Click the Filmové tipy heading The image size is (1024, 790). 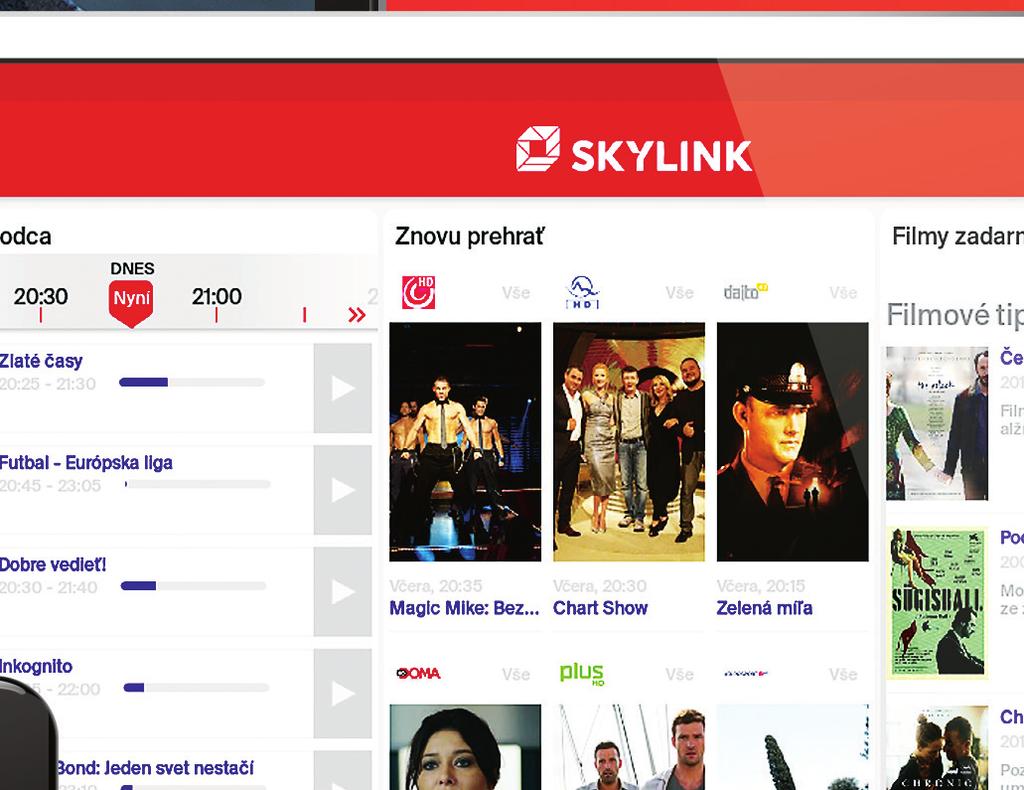(955, 315)
